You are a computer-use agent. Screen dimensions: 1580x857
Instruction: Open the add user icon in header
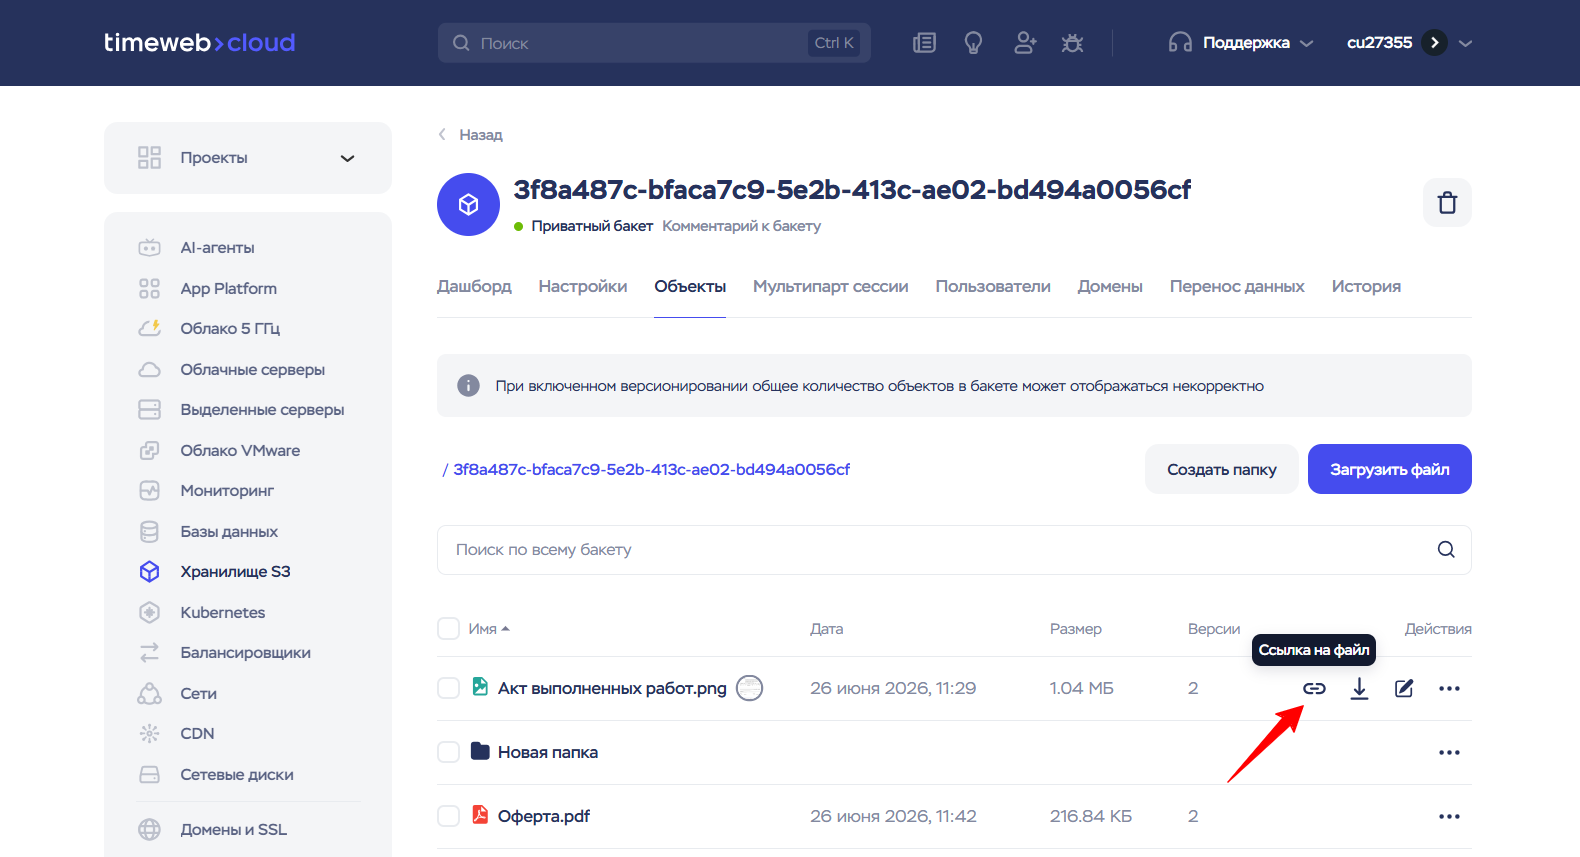(x=1024, y=43)
